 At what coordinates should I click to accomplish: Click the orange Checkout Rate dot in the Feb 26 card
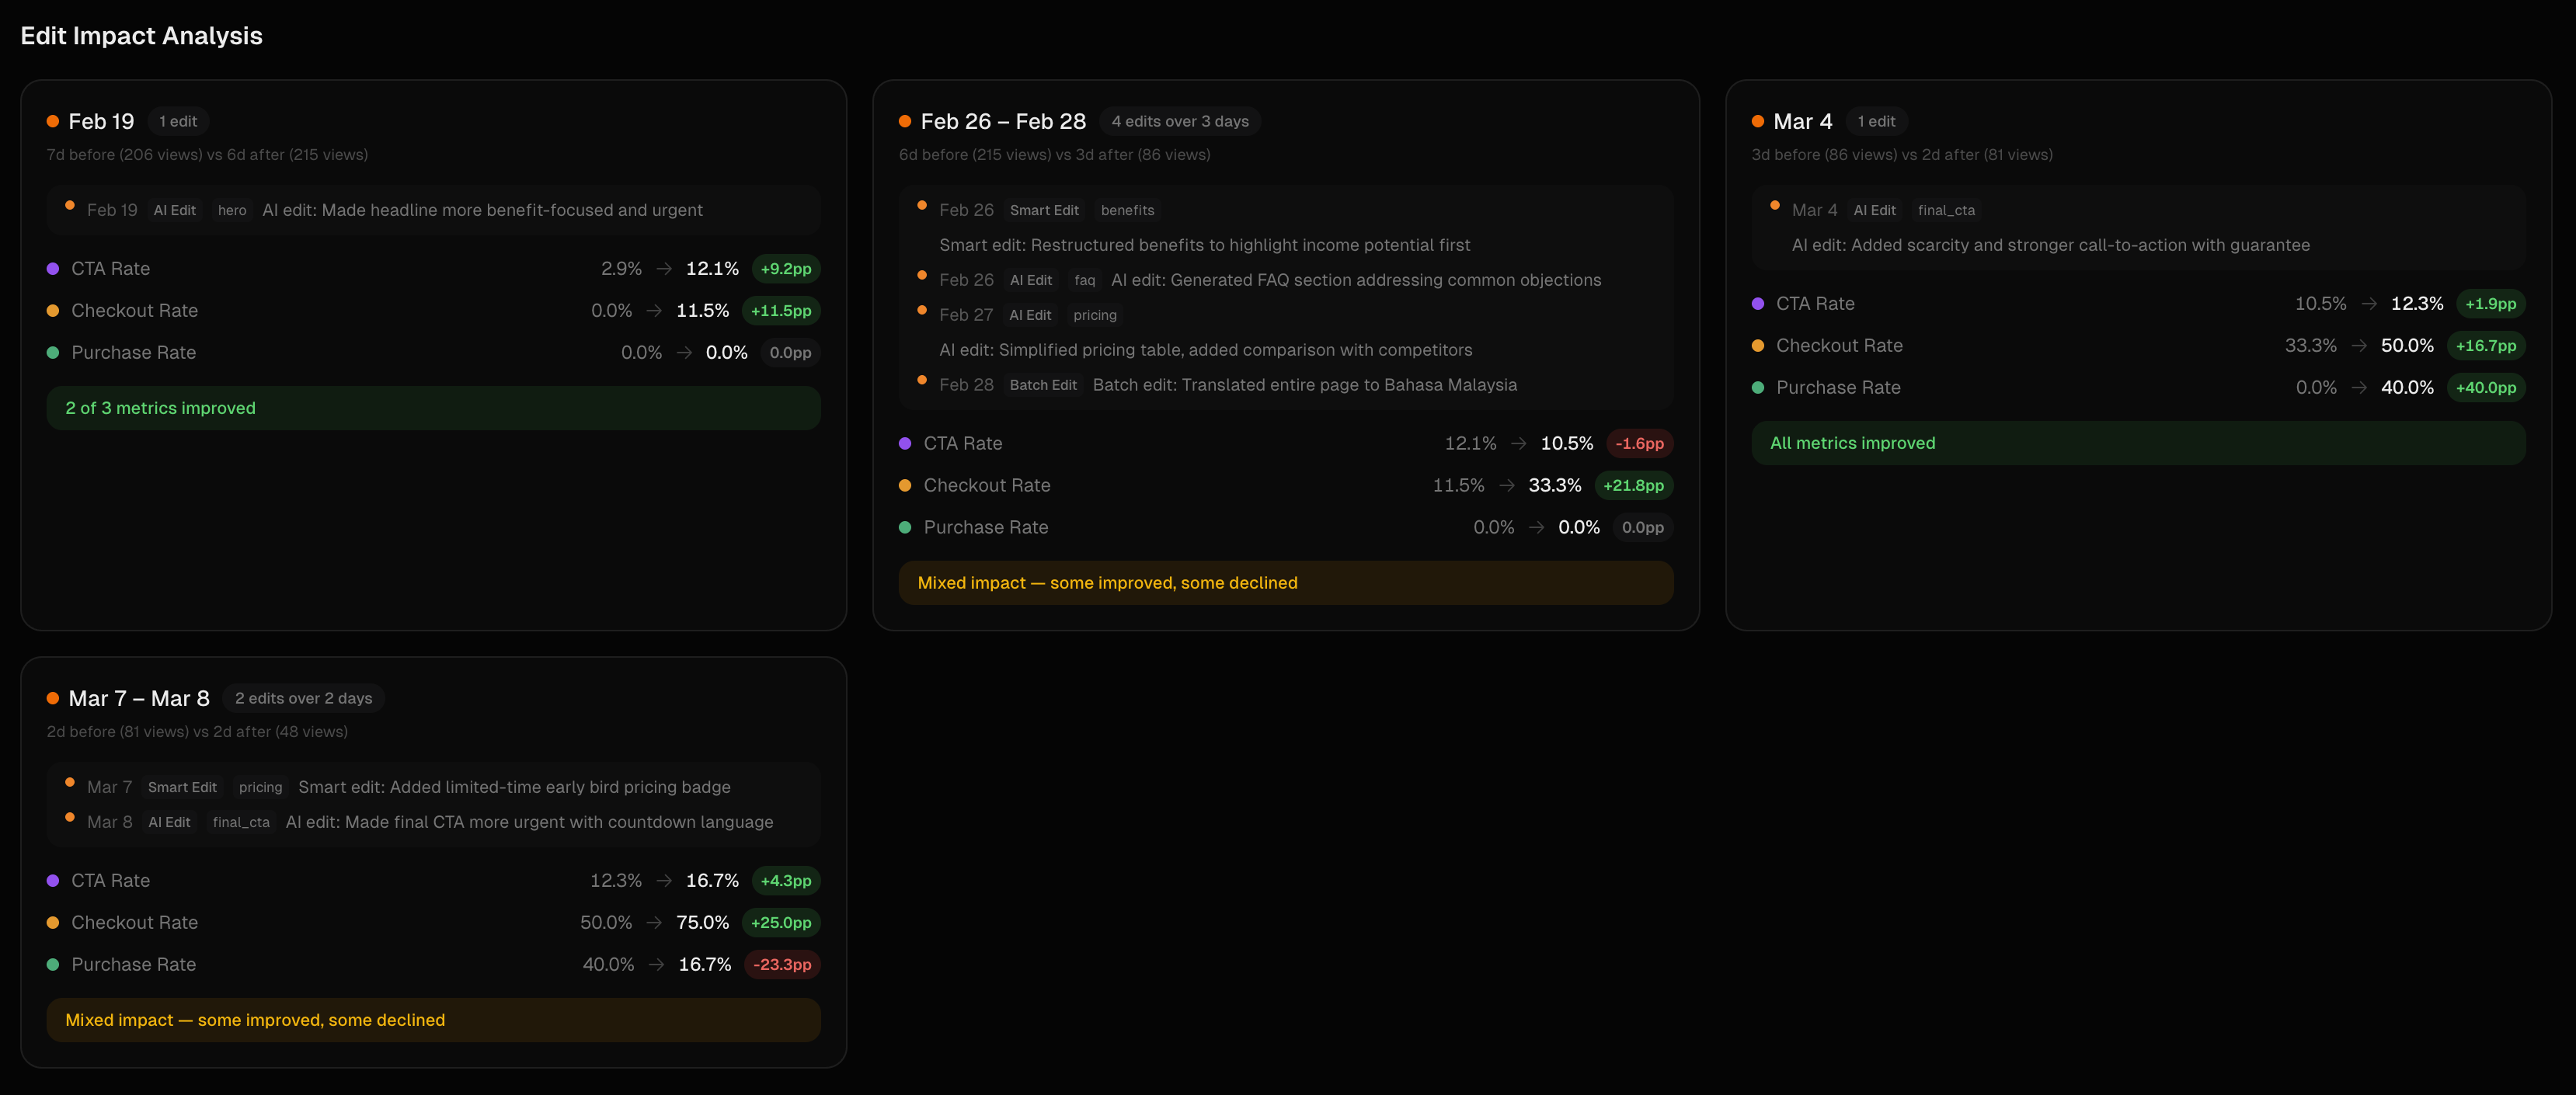point(904,486)
